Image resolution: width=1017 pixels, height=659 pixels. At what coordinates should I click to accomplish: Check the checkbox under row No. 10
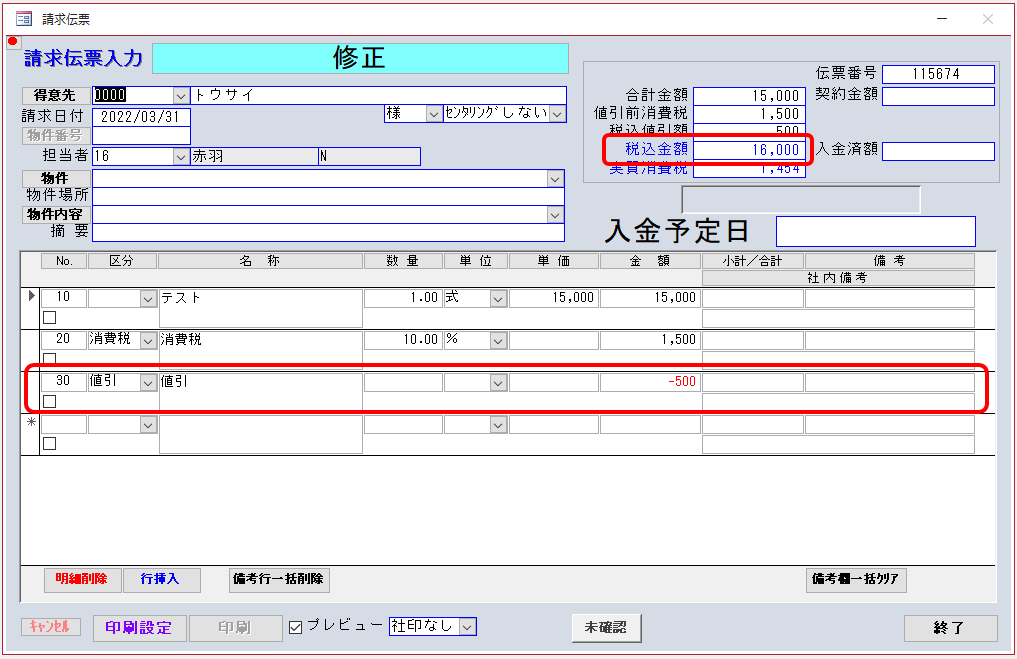pyautogui.click(x=49, y=318)
